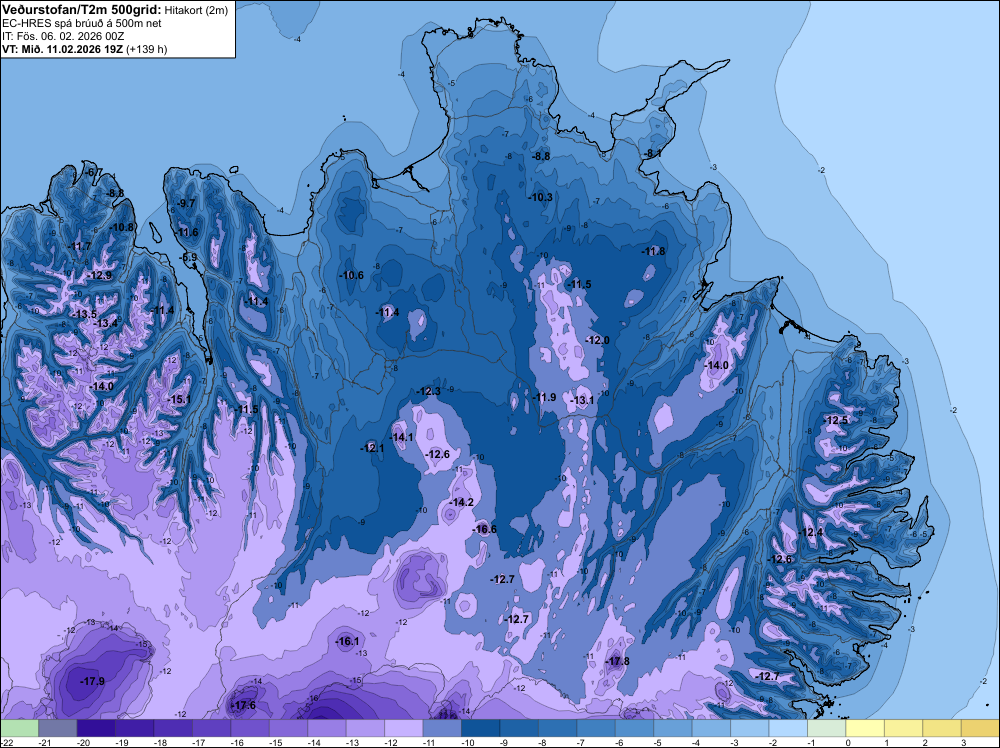Pick the -6 medium blue legend swatch
This screenshot has width=1000, height=748.
tap(635, 728)
